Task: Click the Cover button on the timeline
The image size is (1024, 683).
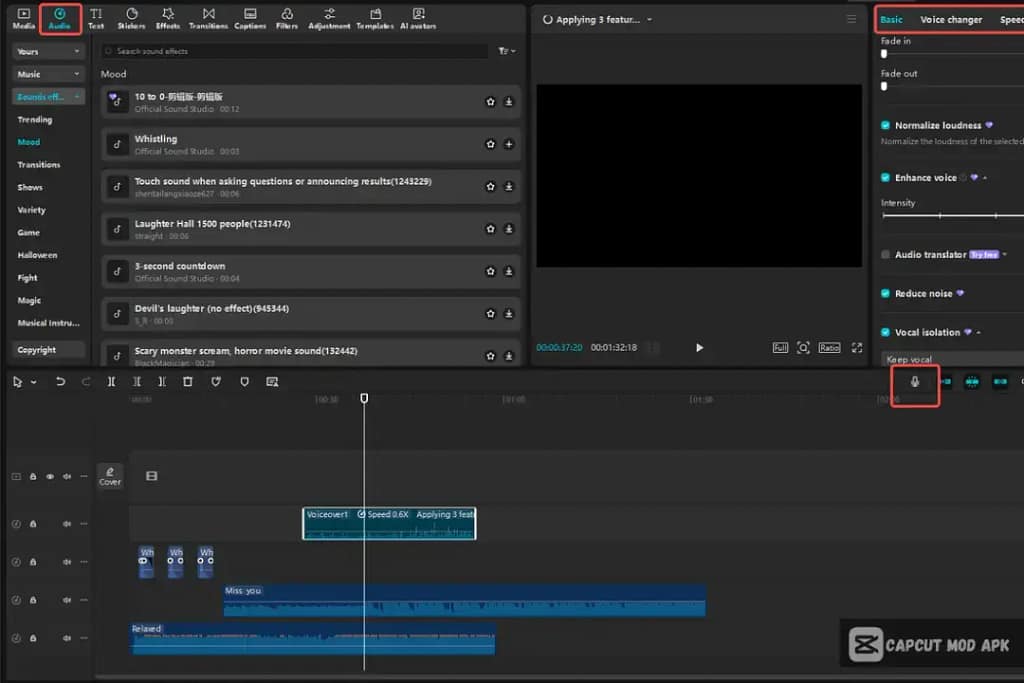Action: 110,476
